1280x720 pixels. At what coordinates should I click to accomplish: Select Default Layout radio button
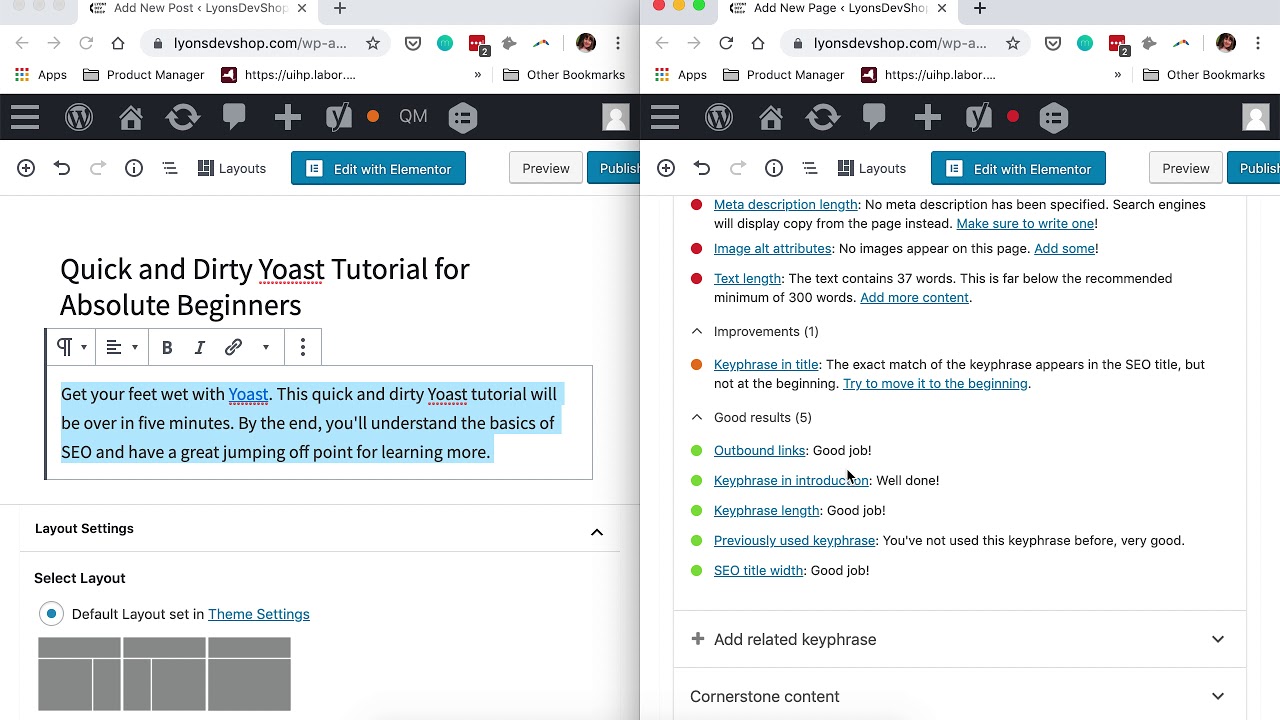click(x=51, y=614)
